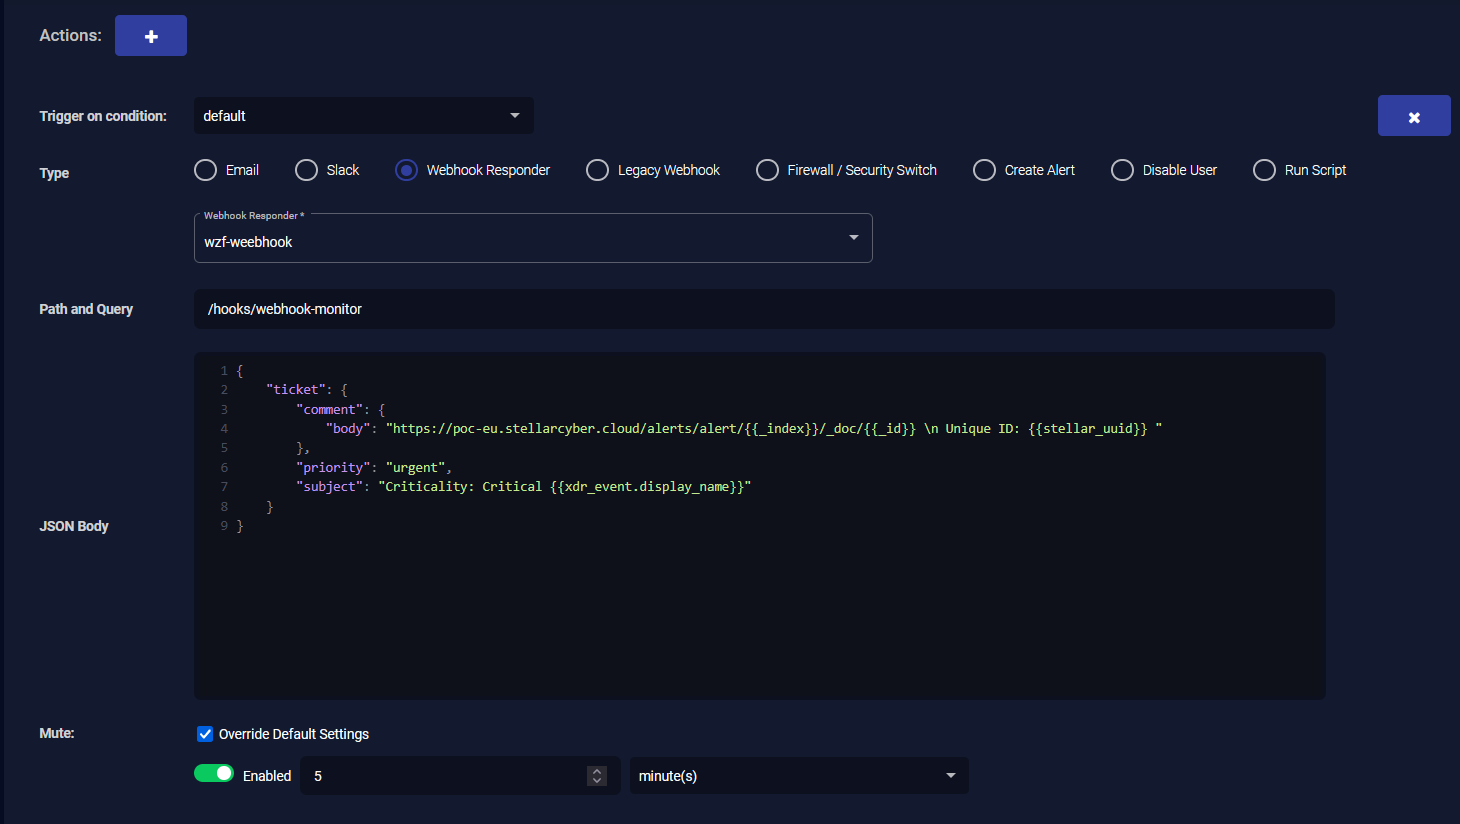
Task: Select the Webhook Responder radio option
Action: pyautogui.click(x=407, y=170)
